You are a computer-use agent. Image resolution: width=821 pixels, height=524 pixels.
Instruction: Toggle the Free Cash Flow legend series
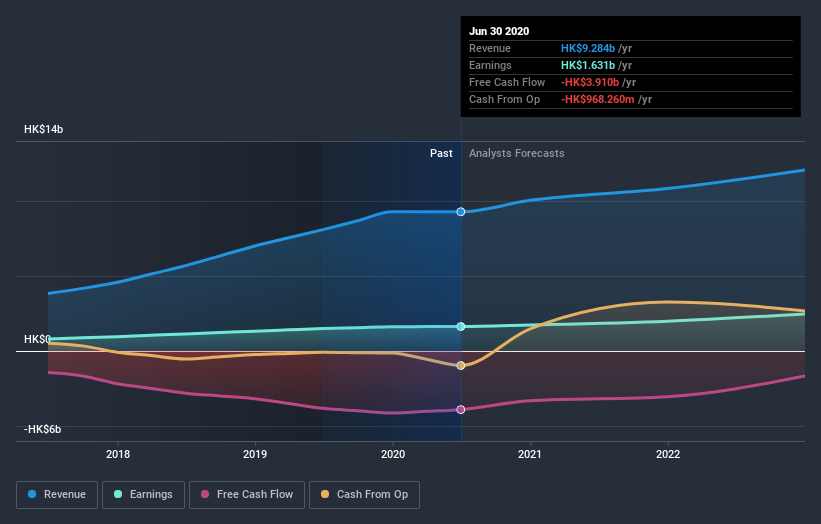pyautogui.click(x=247, y=495)
